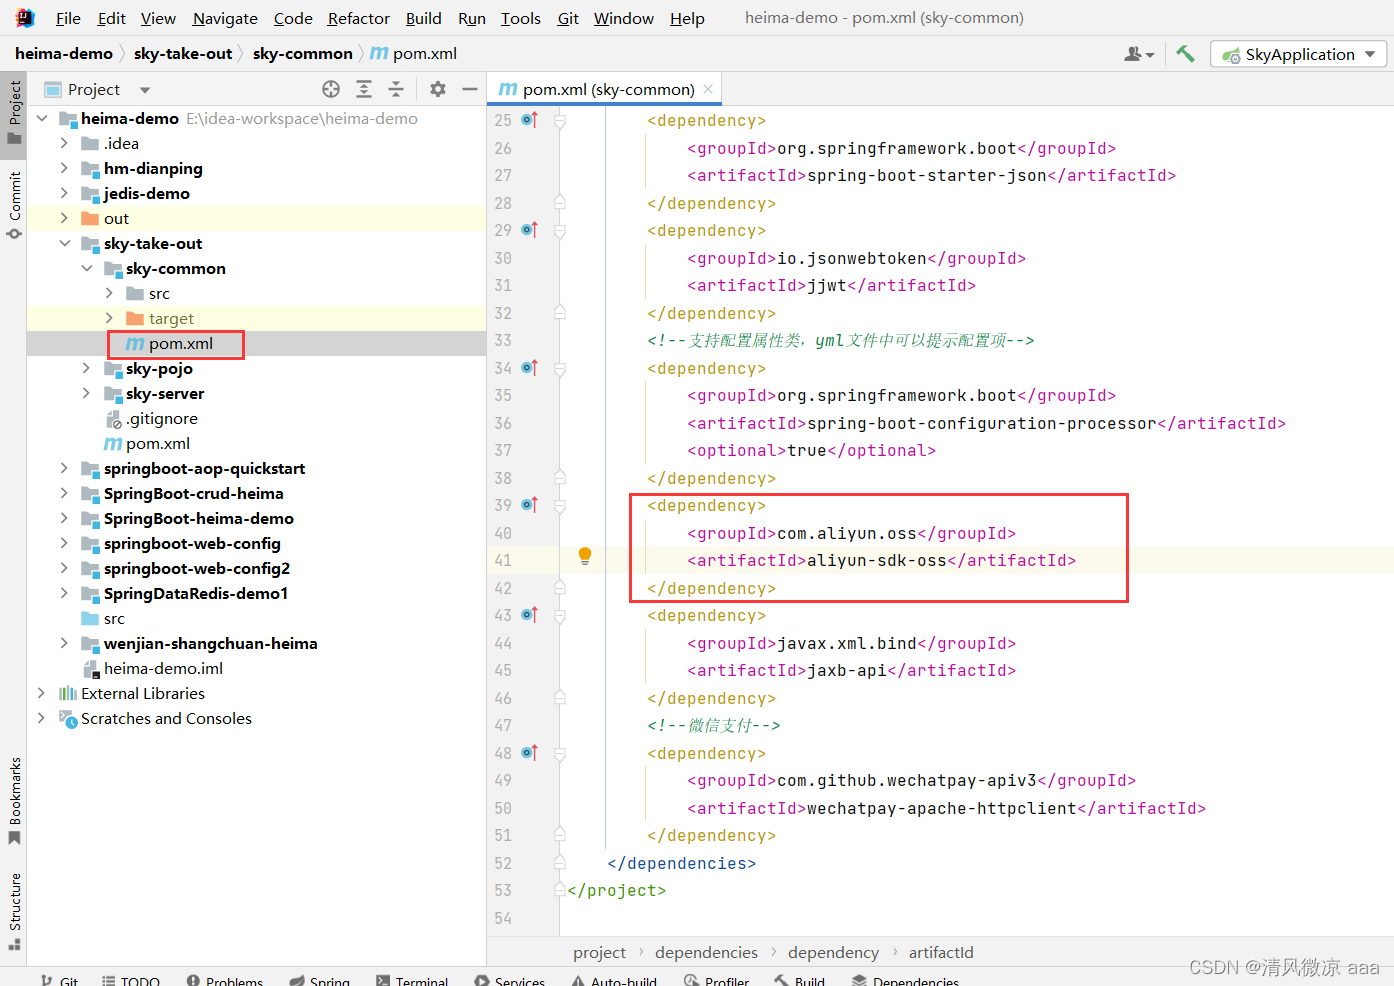Open the Commit tool window sidebar
Screen dimensions: 1394x986
(x=14, y=205)
